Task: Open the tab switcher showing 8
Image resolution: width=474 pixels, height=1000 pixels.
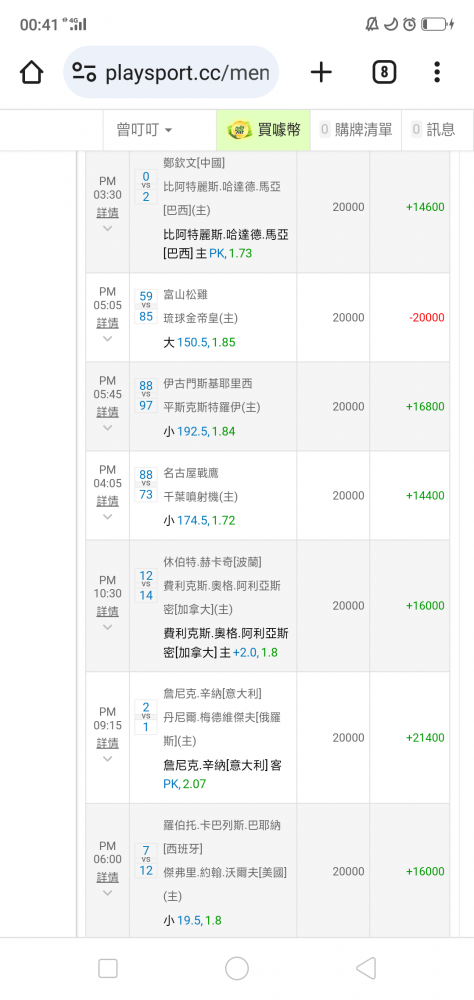Action: click(384, 72)
